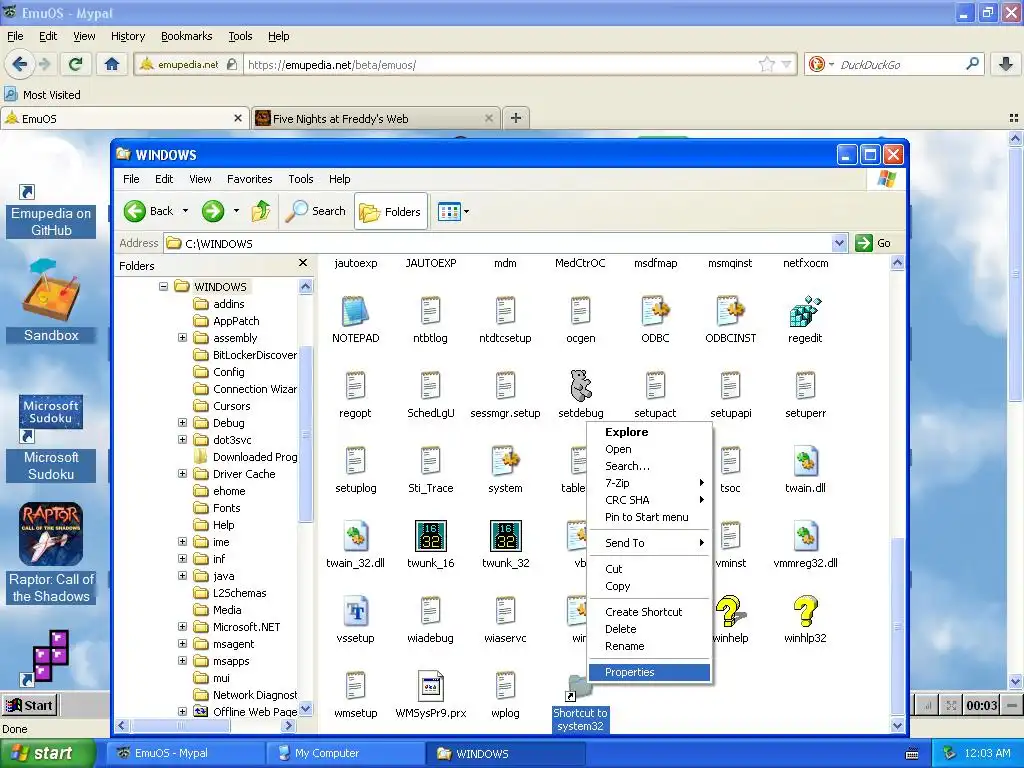The height and width of the screenshot is (768, 1024).
Task: Click the Go button
Action: pos(873,243)
